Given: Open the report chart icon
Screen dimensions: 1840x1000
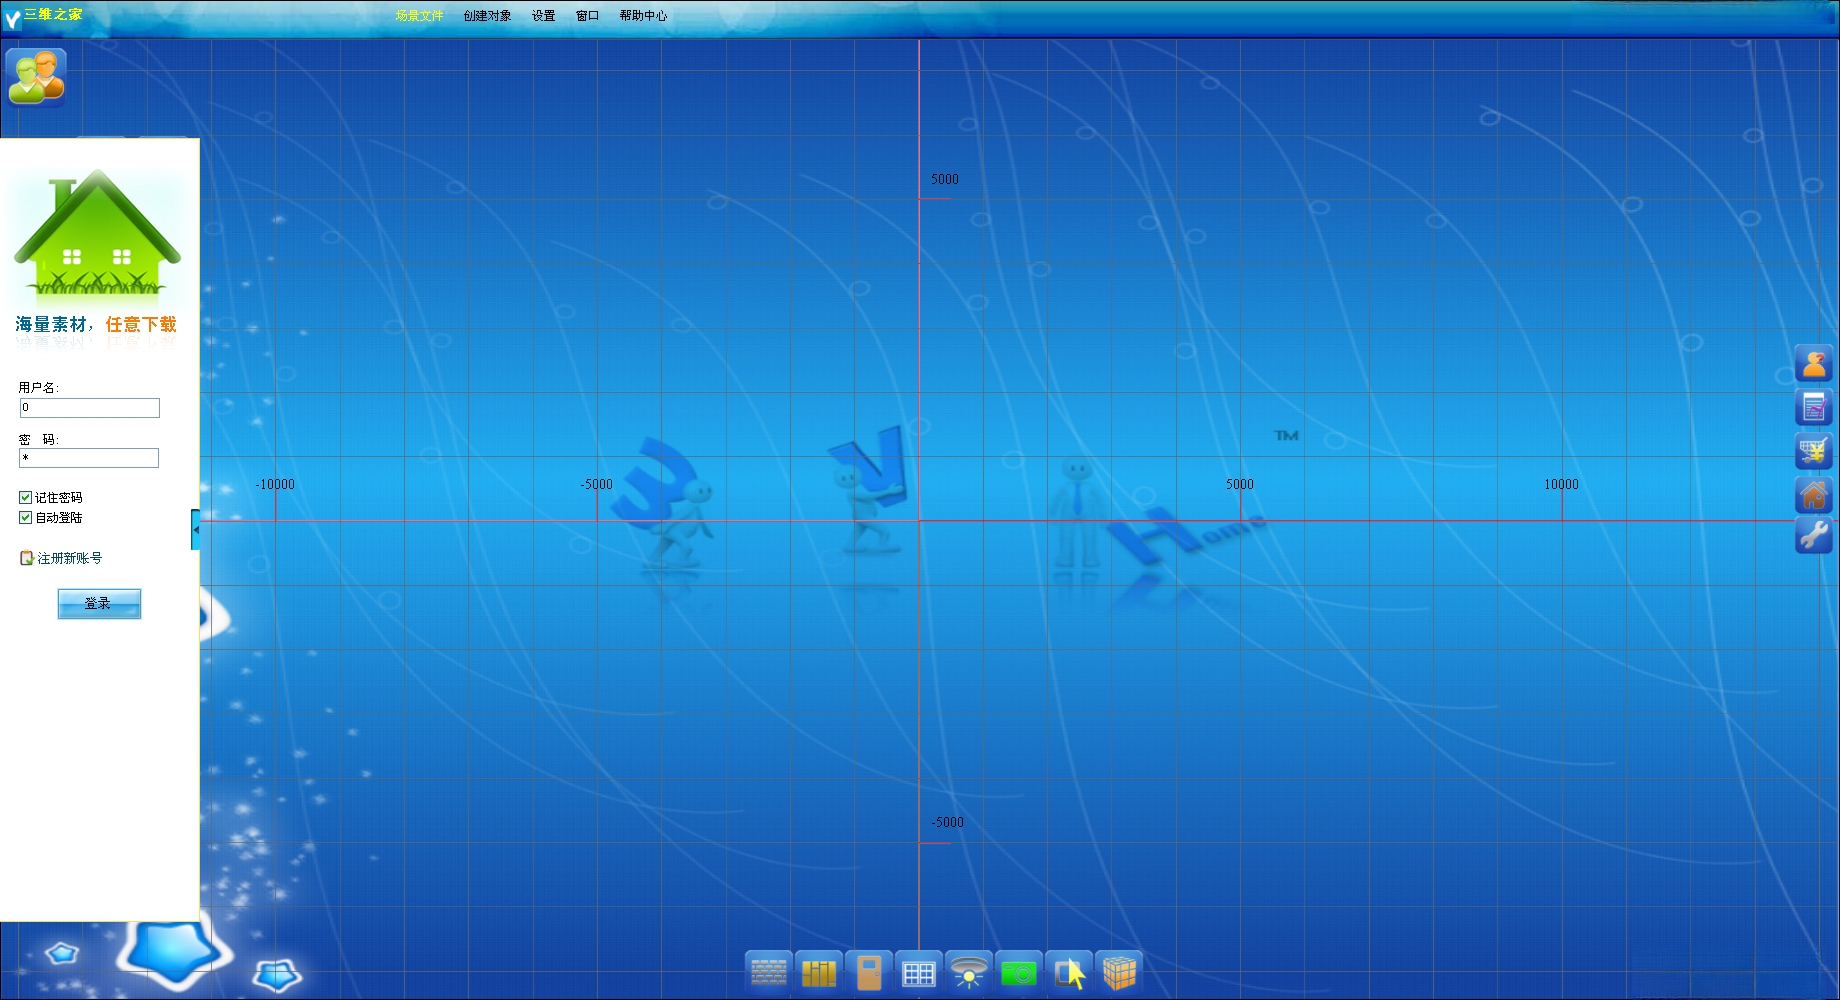Looking at the screenshot, I should [x=1814, y=407].
